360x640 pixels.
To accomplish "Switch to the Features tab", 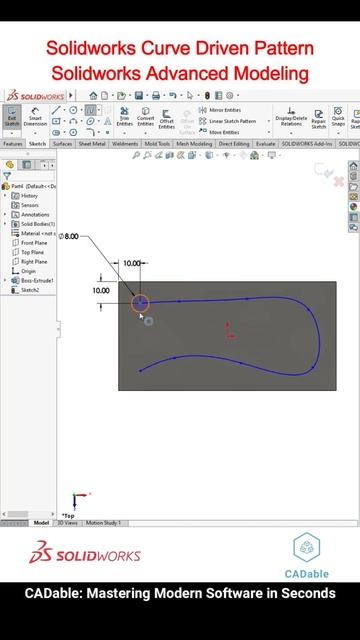I will pos(13,144).
